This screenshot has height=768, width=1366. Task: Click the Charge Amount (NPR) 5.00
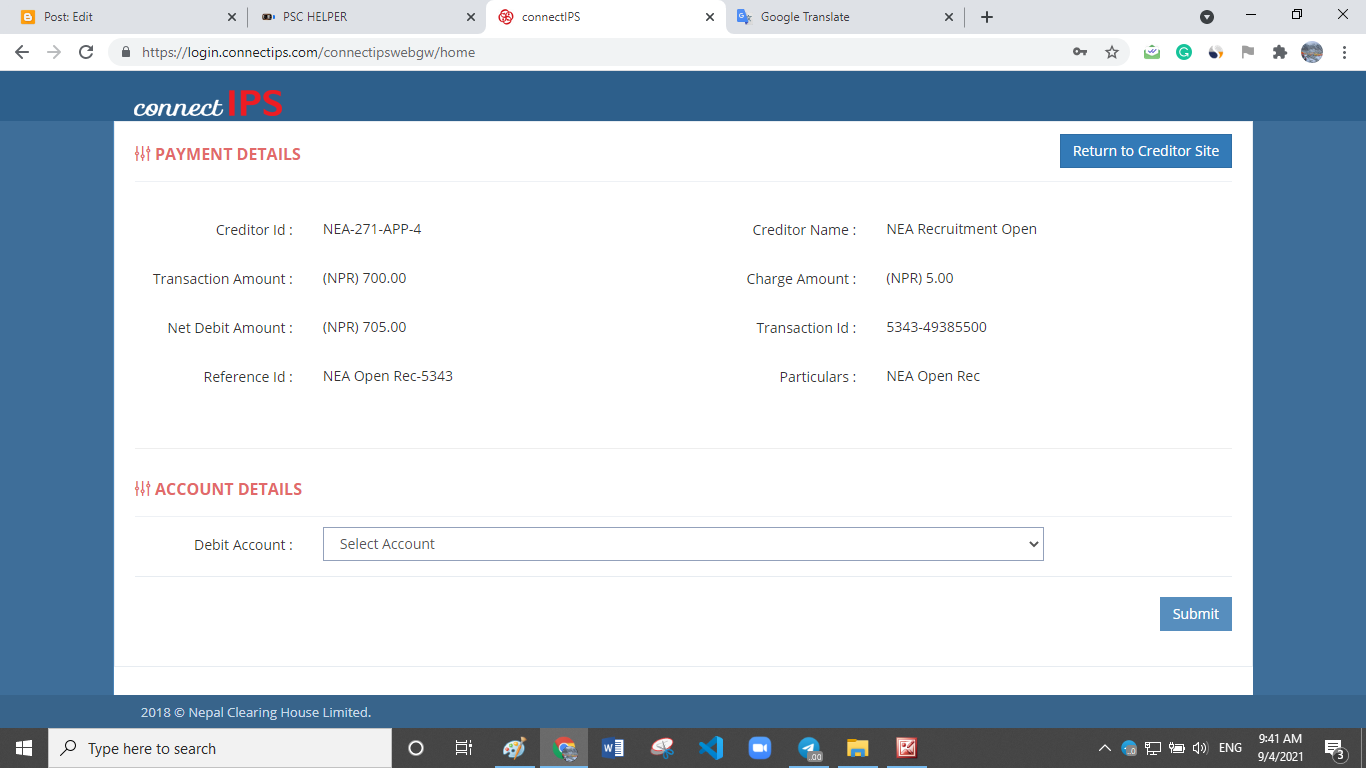click(x=920, y=278)
